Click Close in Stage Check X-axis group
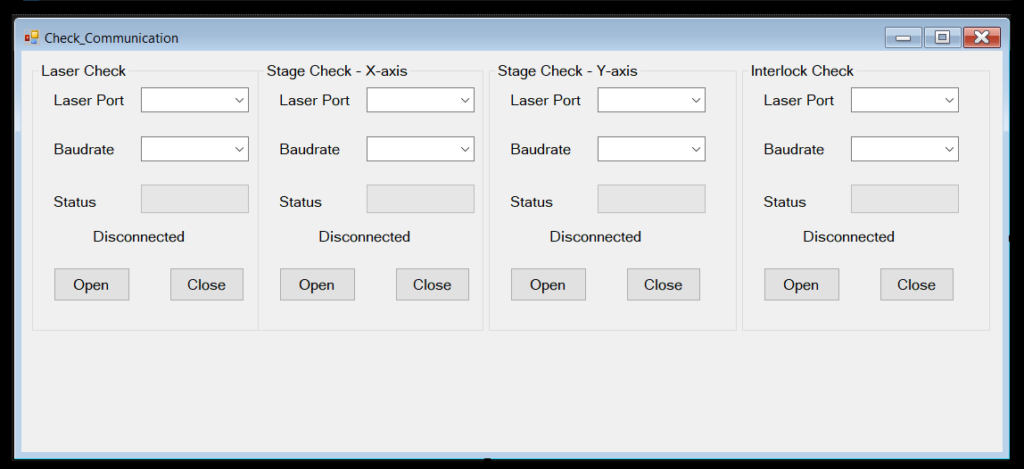Image resolution: width=1024 pixels, height=469 pixels. click(x=432, y=285)
